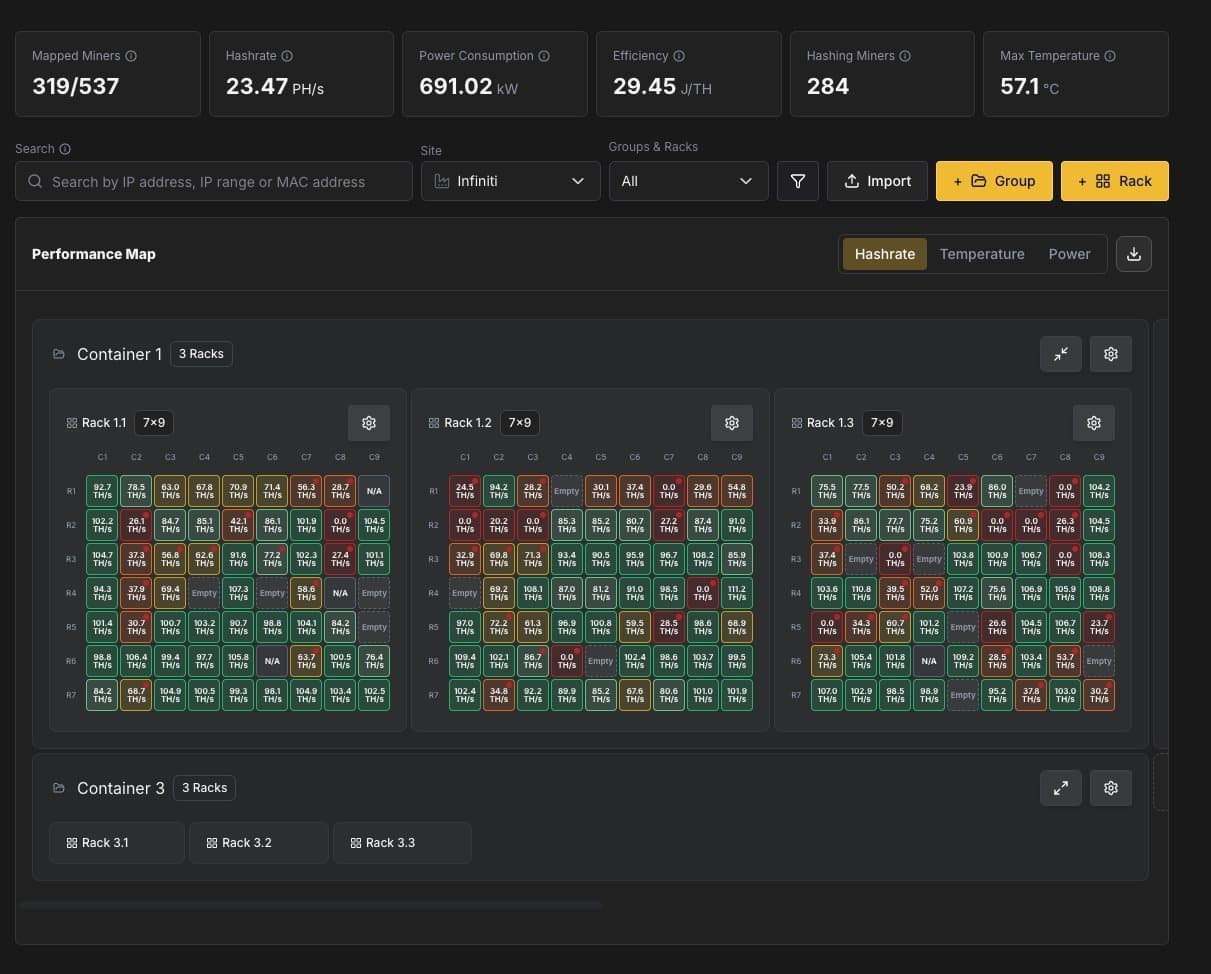Open Rack 1.2 settings gear
Screen dimensions: 1211x974
coord(731,422)
